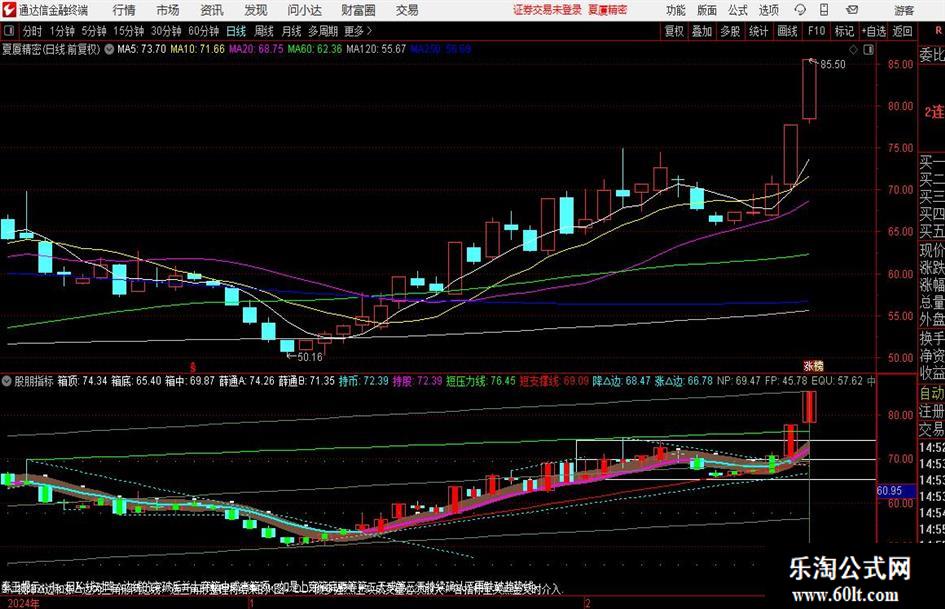This screenshot has height=609, width=945.
Task: Switch to 1分钟 period tab
Action: (x=62, y=31)
